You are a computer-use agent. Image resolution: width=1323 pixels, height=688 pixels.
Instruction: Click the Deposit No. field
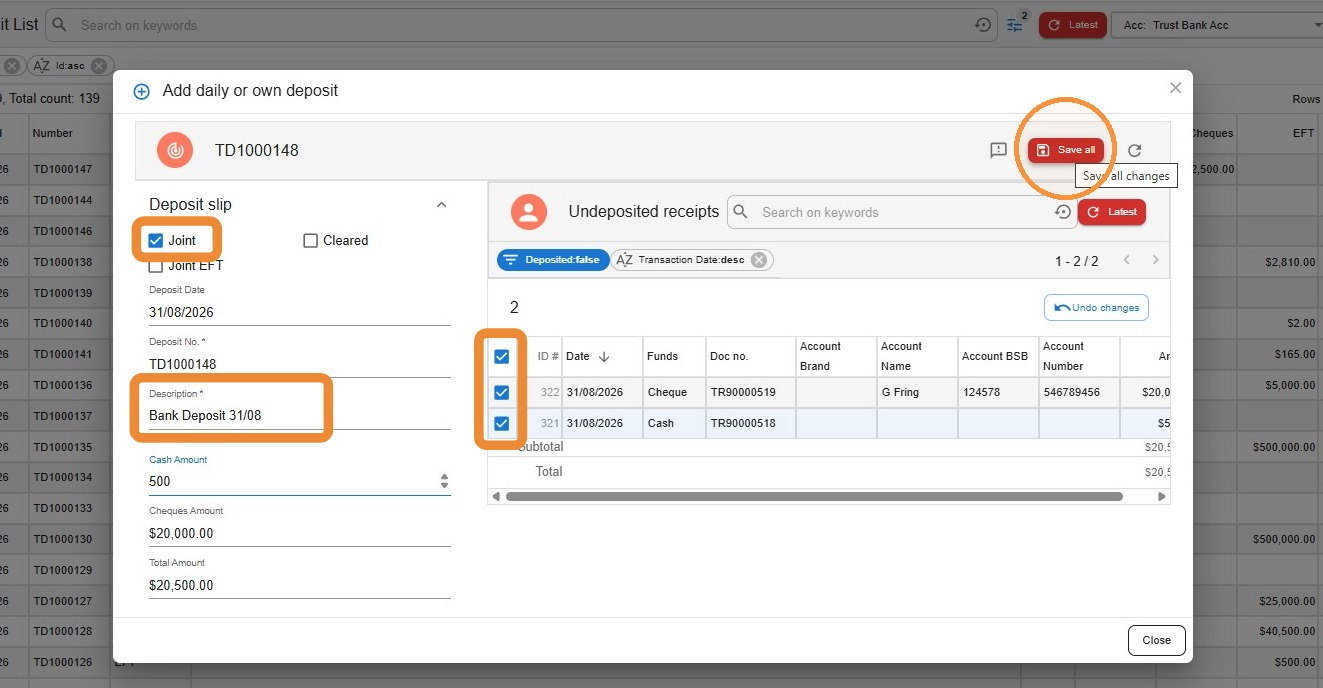coord(299,364)
